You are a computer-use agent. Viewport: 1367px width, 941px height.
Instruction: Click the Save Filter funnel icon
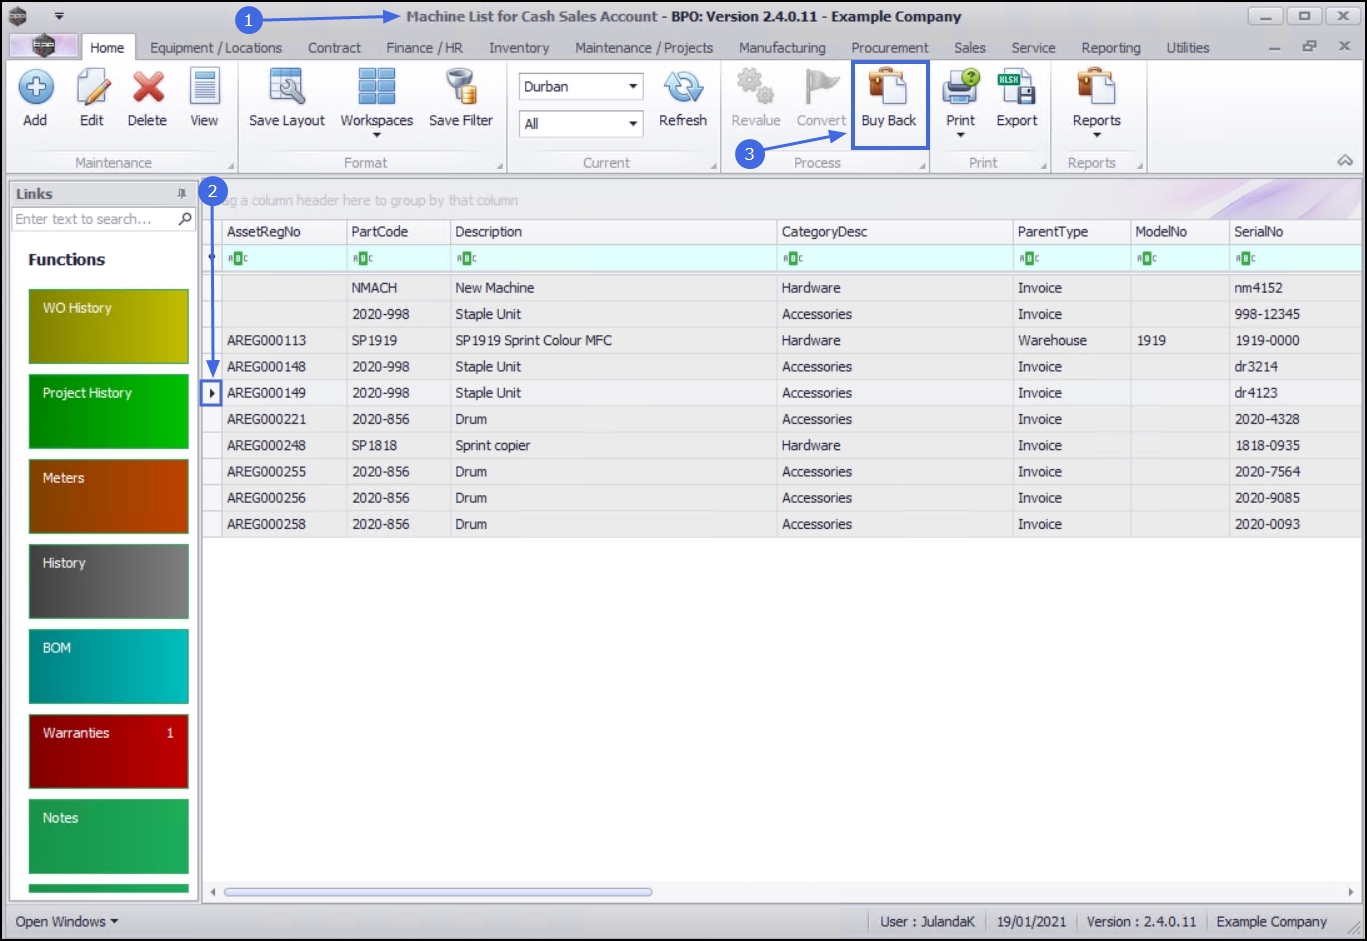pos(461,87)
